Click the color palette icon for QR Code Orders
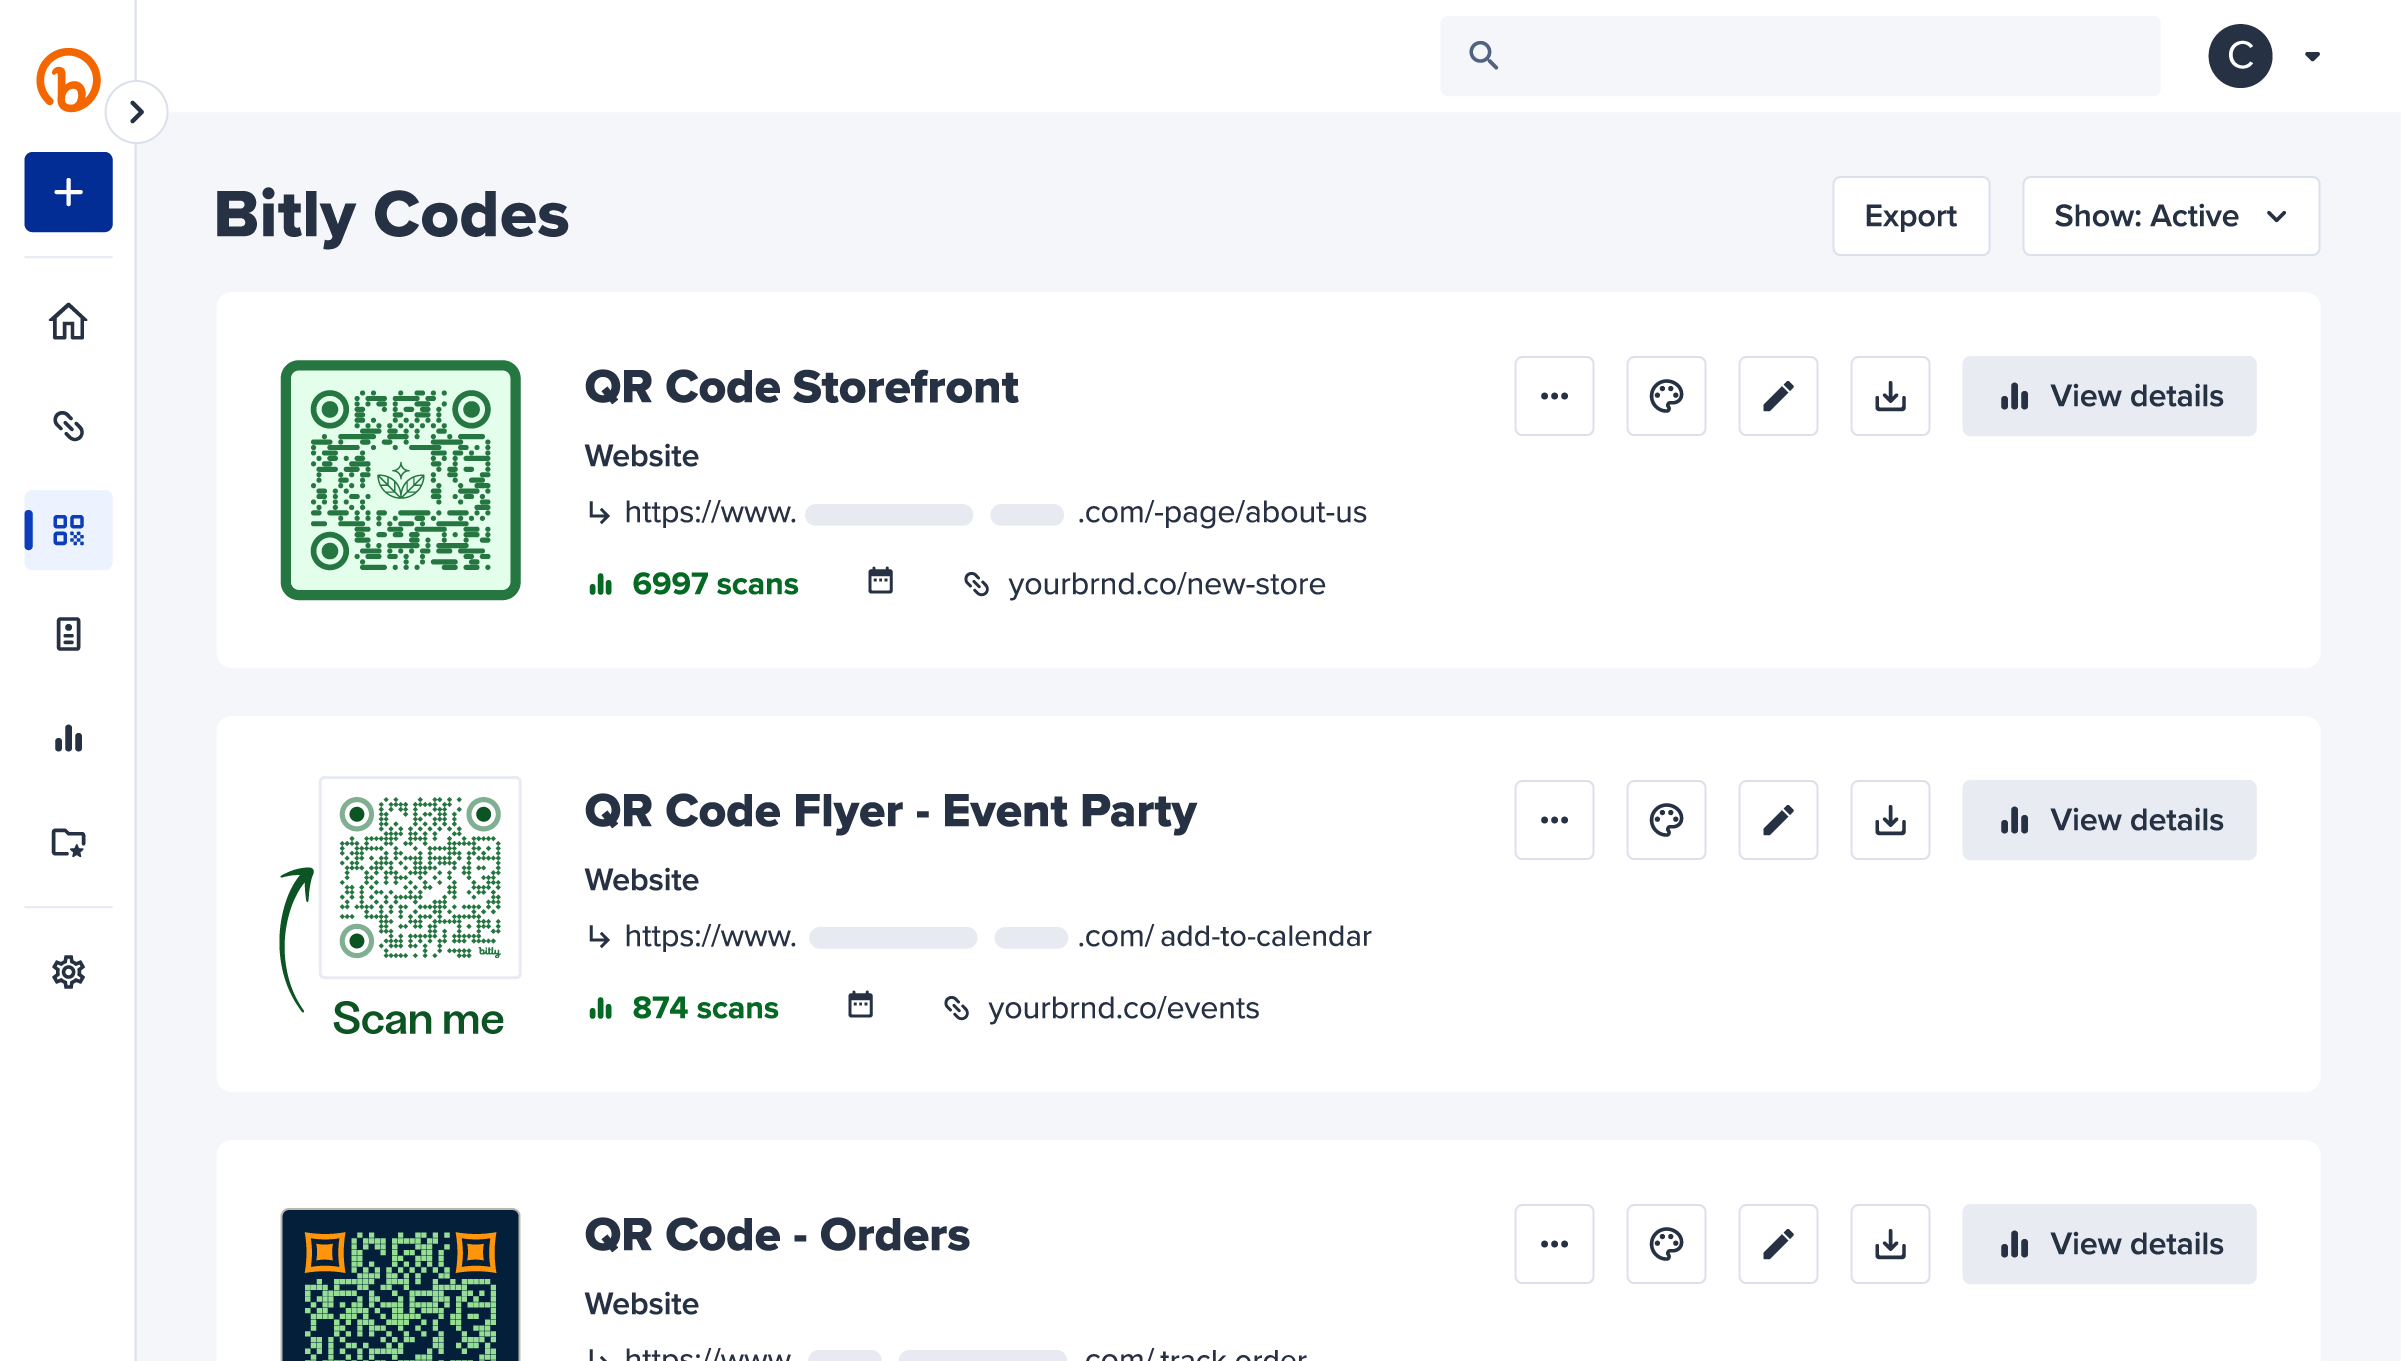Screen dimensions: 2401x1361 (1667, 1242)
